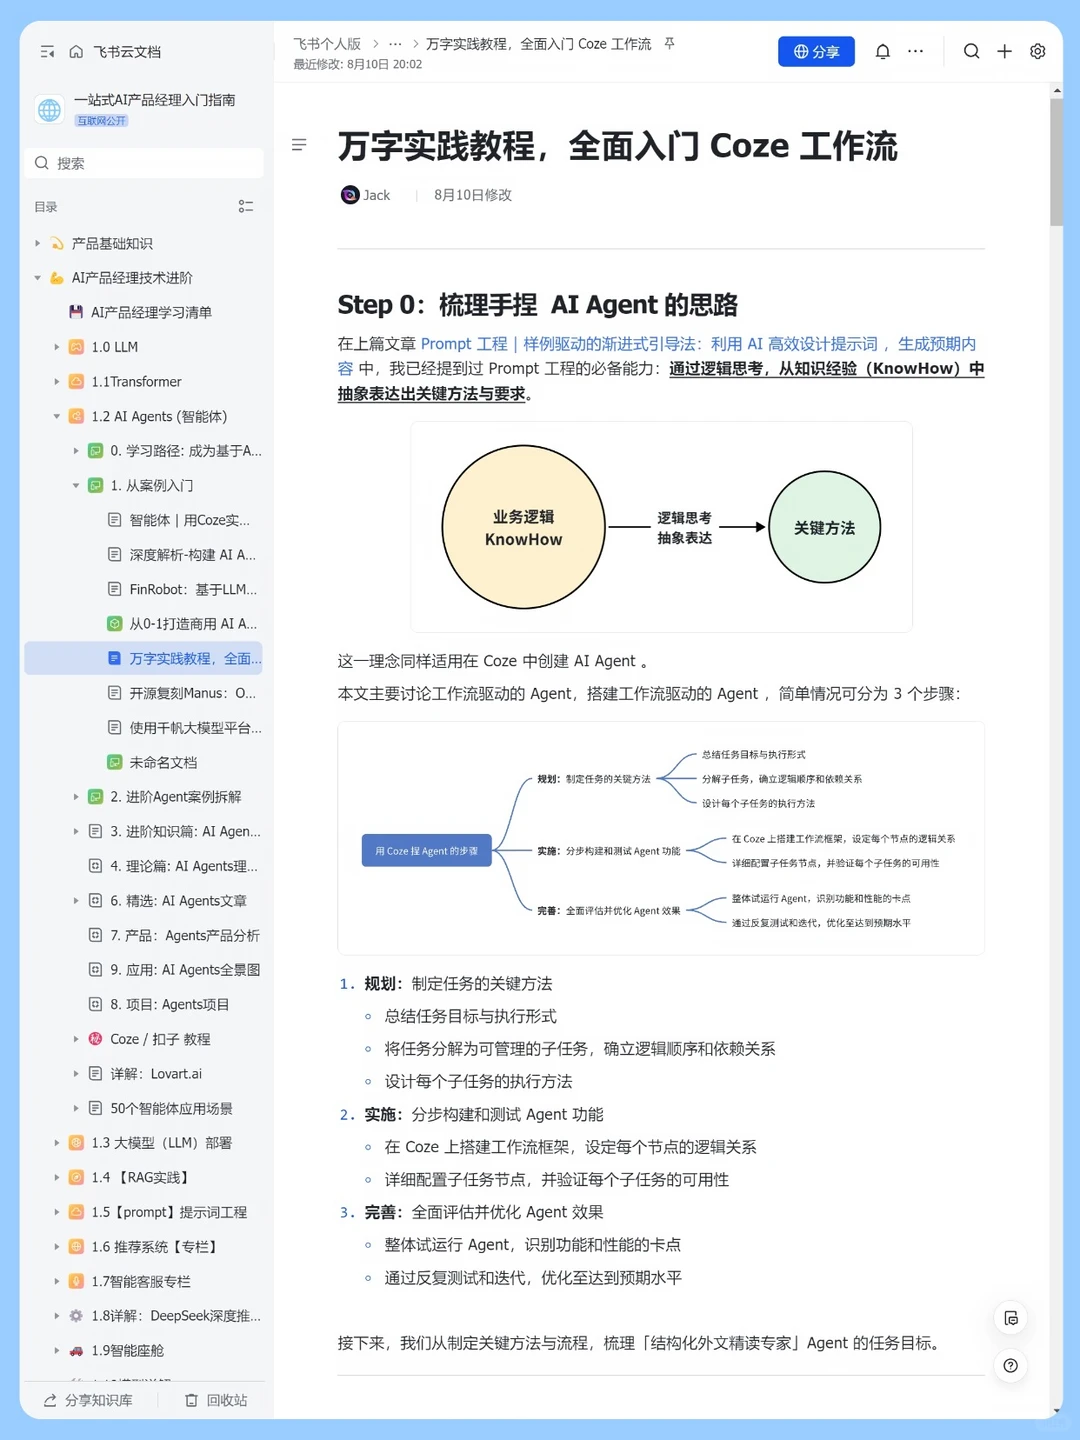The height and width of the screenshot is (1440, 1080).
Task: Expand the 1.3 大模型 (LLM) 部署 node
Action: pyautogui.click(x=57, y=1143)
